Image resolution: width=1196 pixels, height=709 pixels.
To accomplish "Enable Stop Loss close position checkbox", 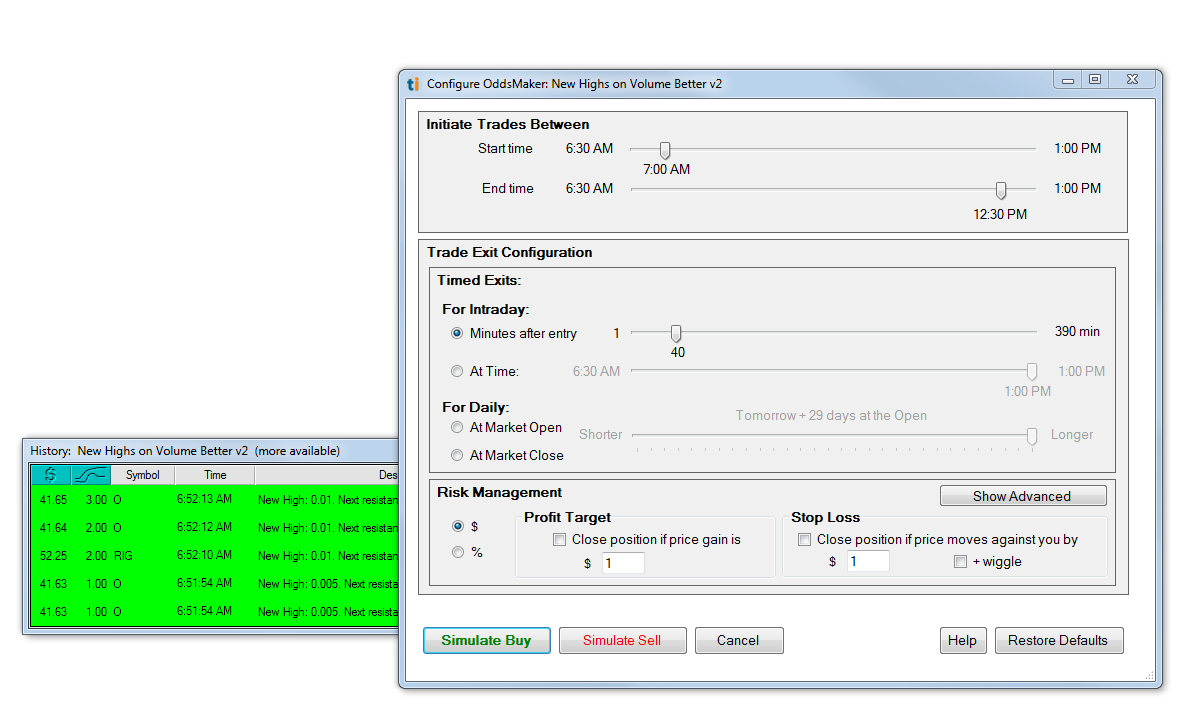I will tap(805, 540).
